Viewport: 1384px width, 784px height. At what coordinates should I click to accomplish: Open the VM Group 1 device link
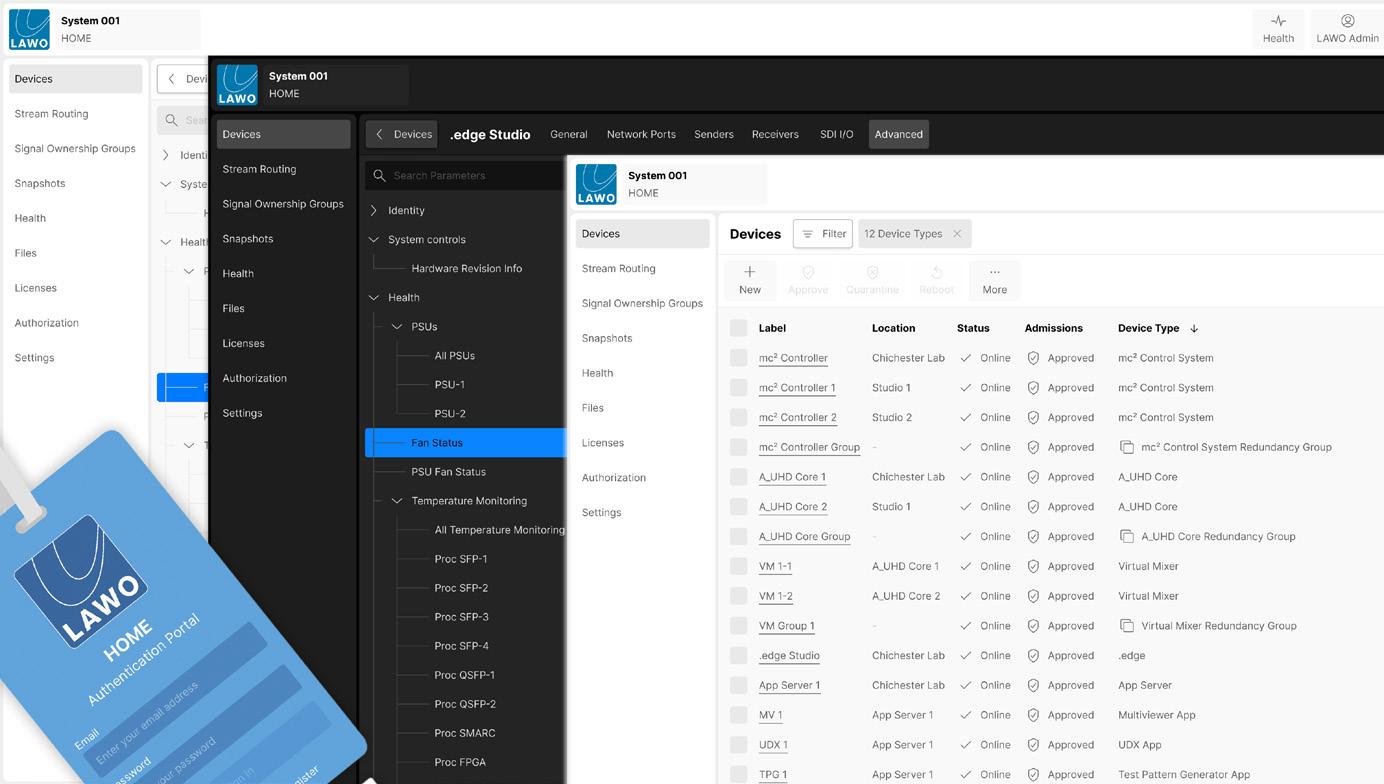(787, 626)
